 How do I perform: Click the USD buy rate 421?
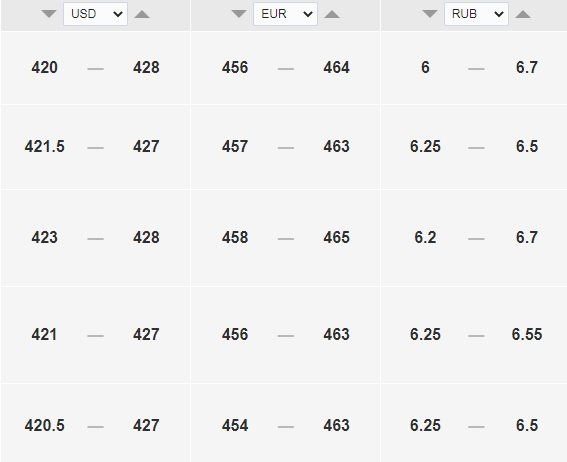point(44,334)
